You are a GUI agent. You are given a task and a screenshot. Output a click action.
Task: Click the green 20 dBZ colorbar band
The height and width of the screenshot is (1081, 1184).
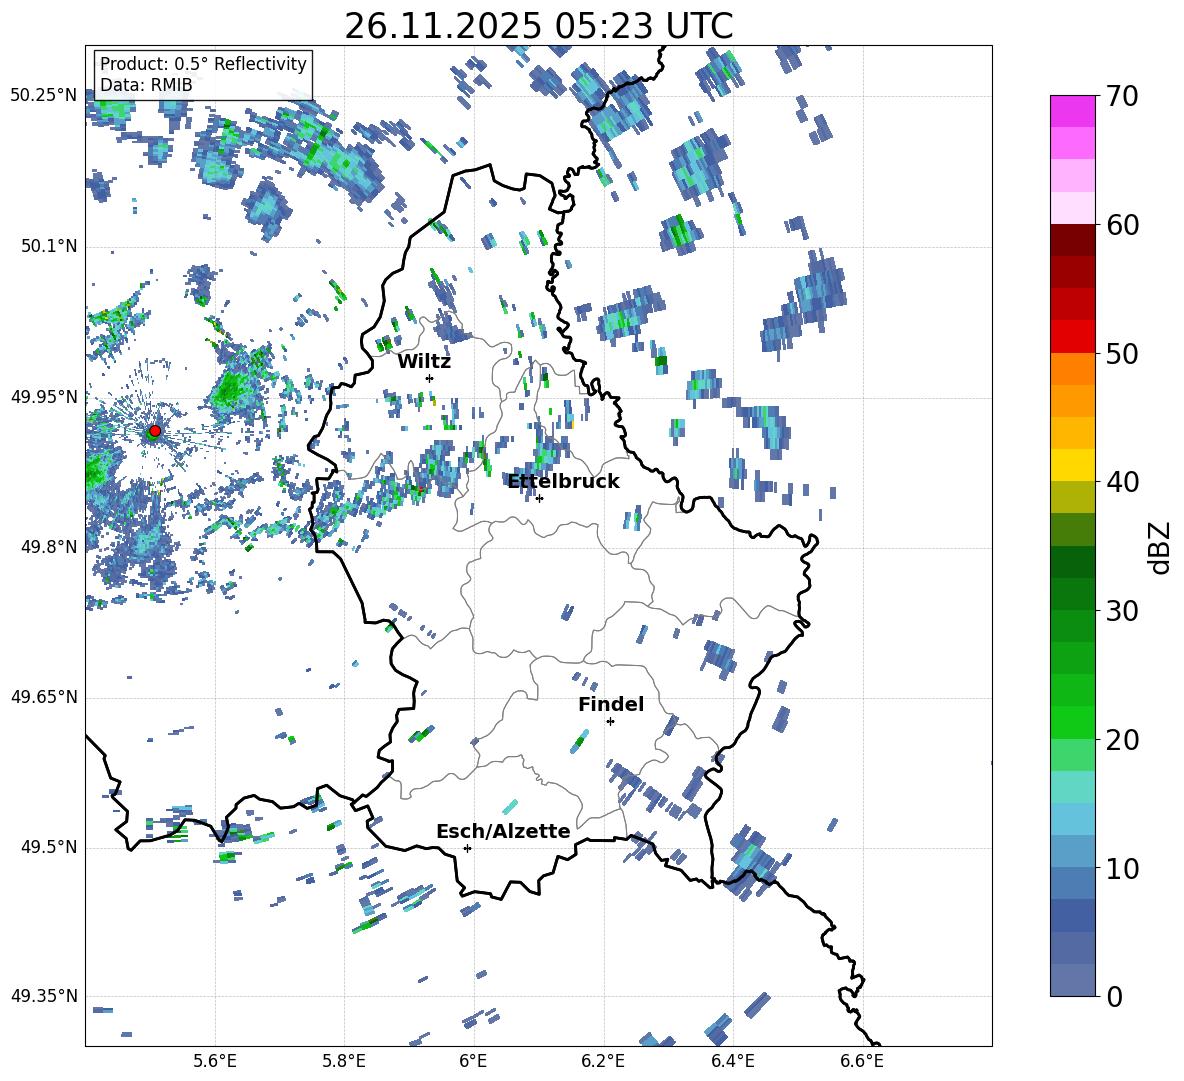1072,722
